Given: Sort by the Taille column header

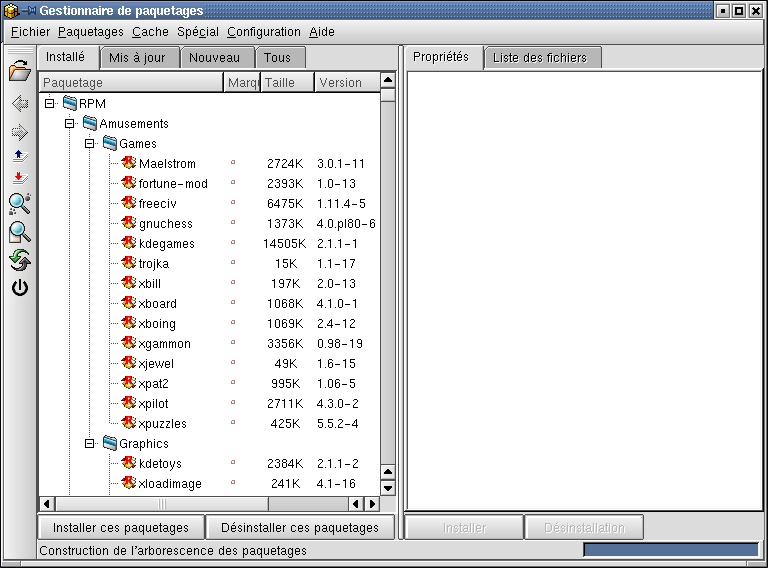Looking at the screenshot, I should click(x=286, y=83).
